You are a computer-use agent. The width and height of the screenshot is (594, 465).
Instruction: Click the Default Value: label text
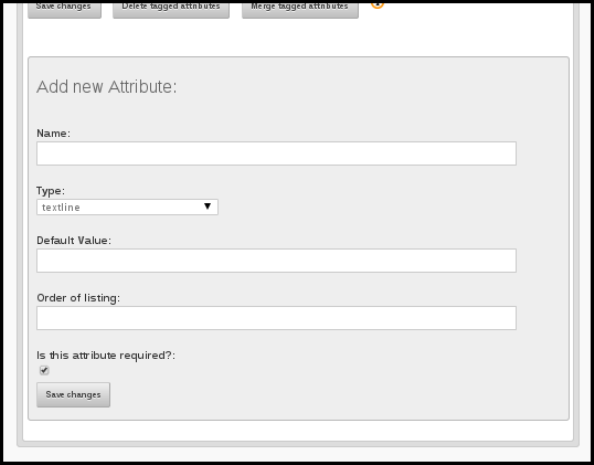click(x=74, y=241)
